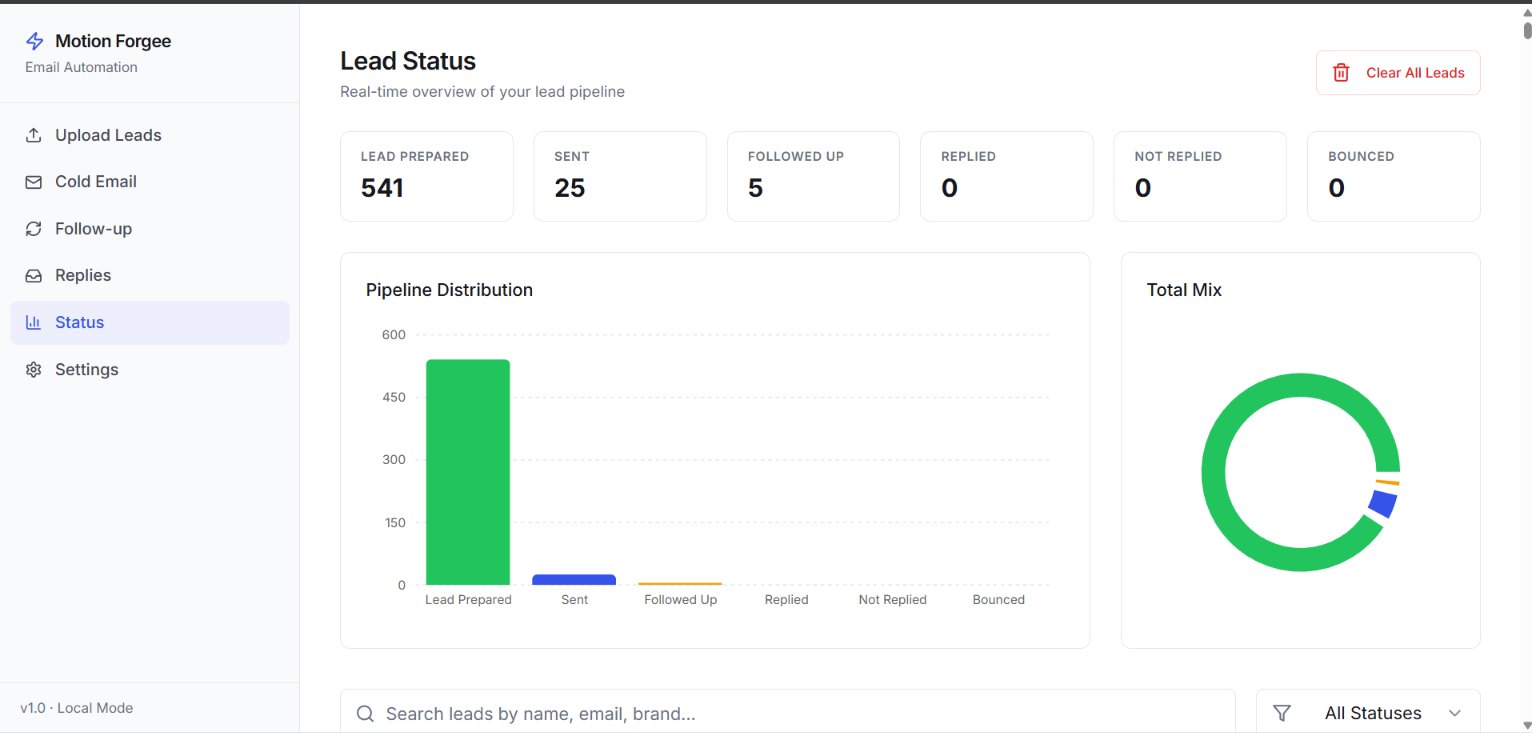Screen dimensions: 1532x733
Task: Focus the search leads input field
Action: point(788,713)
